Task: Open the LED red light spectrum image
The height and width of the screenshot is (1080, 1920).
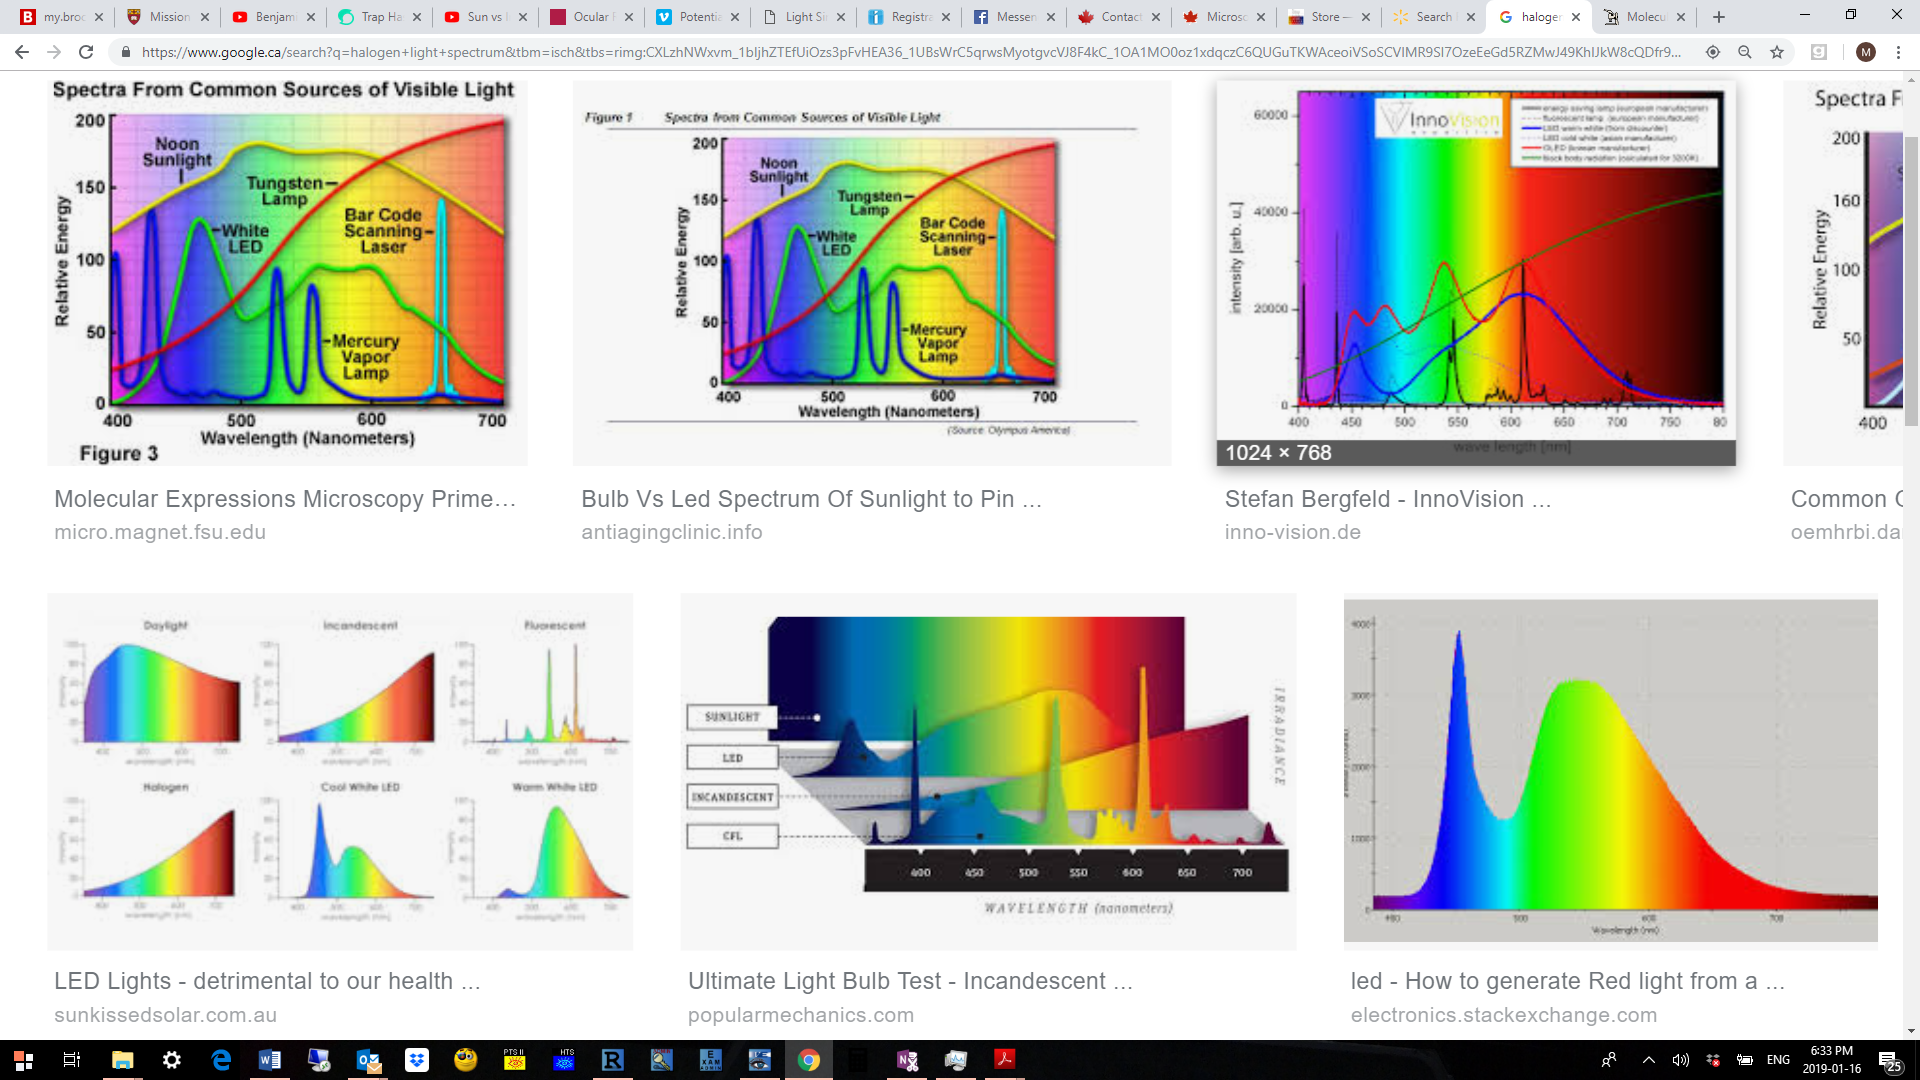Action: click(1611, 771)
